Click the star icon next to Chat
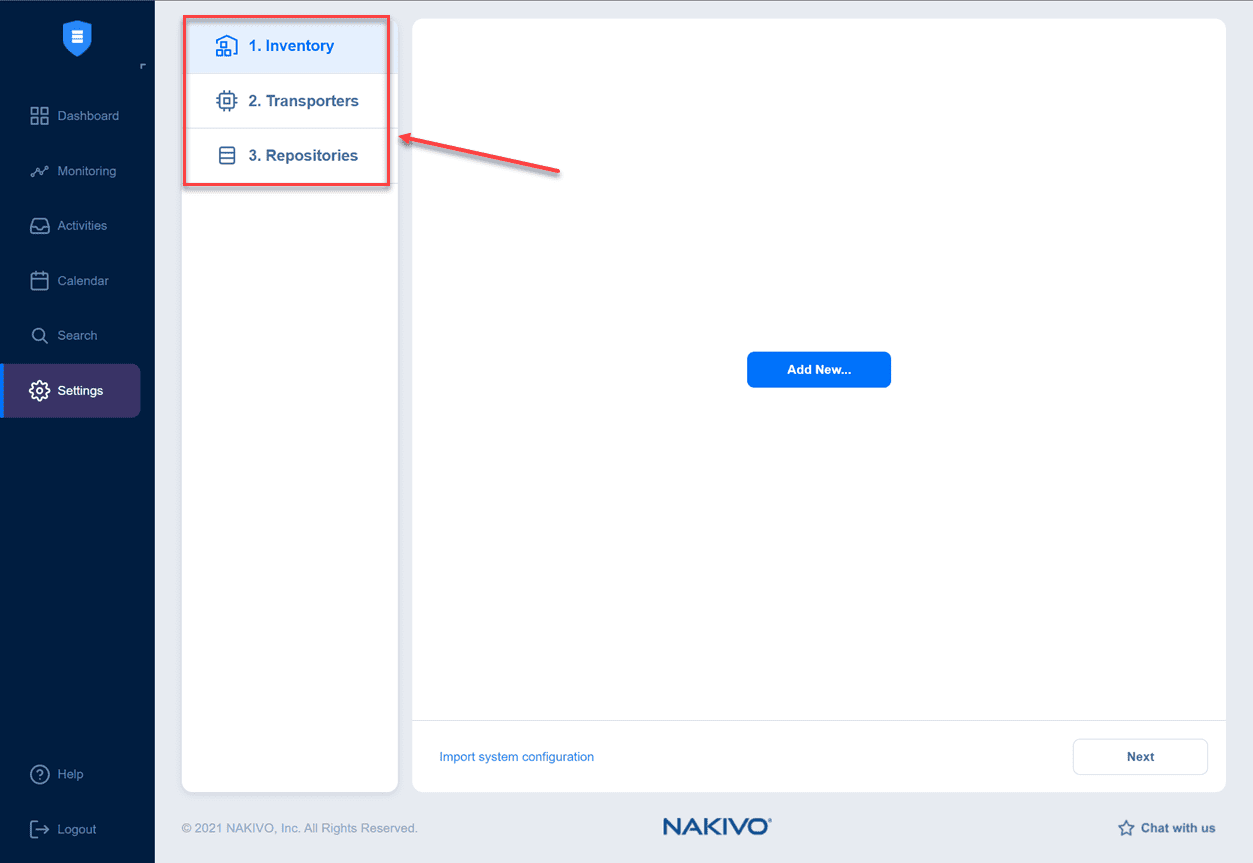The height and width of the screenshot is (863, 1253). point(1124,827)
